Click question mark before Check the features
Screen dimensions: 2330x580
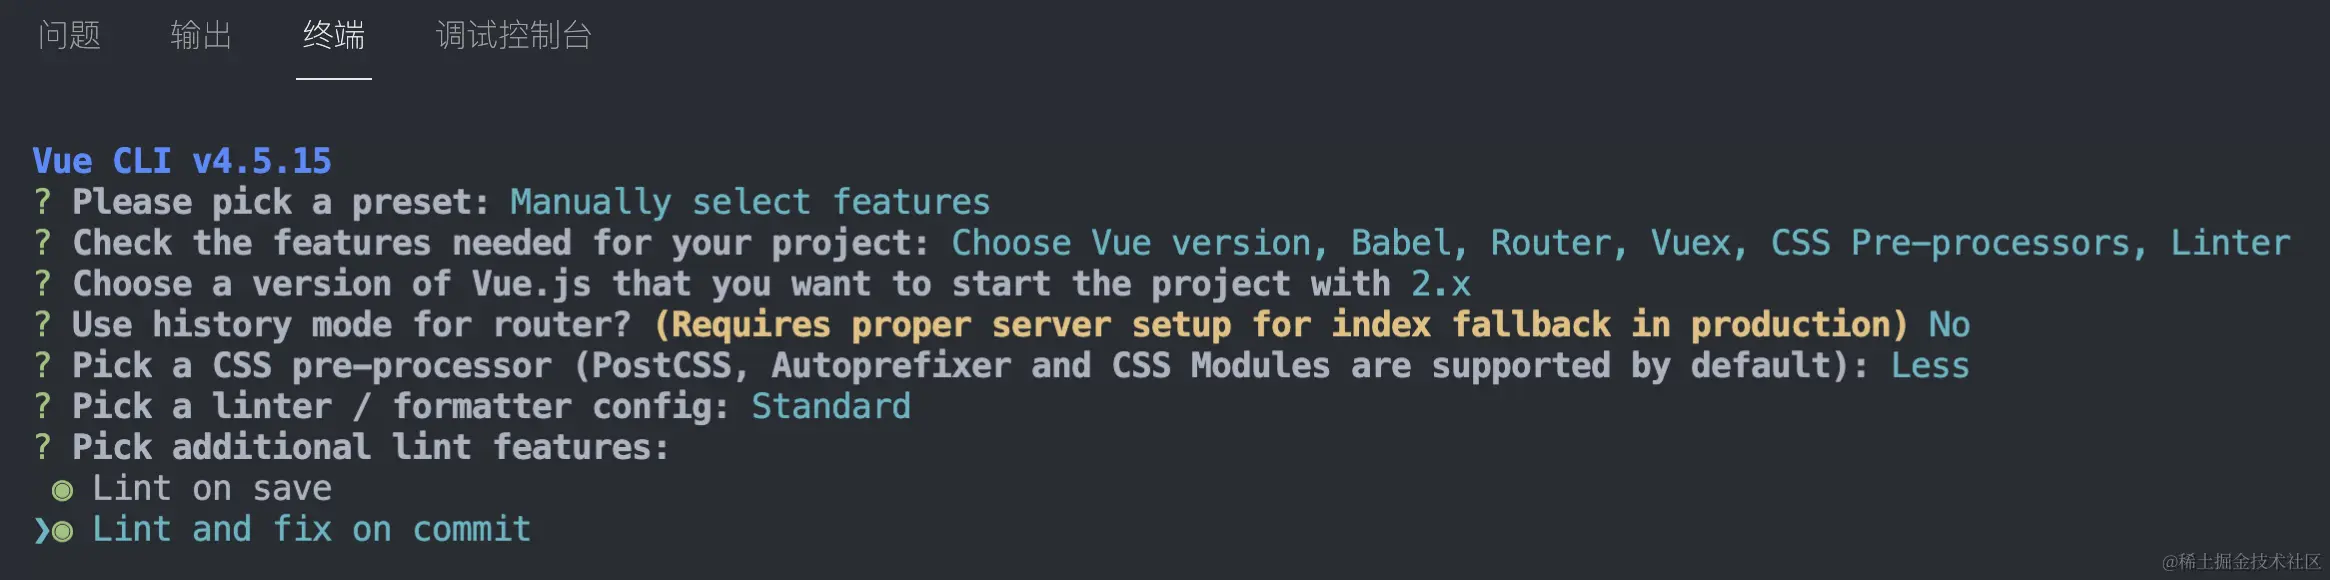(x=42, y=243)
